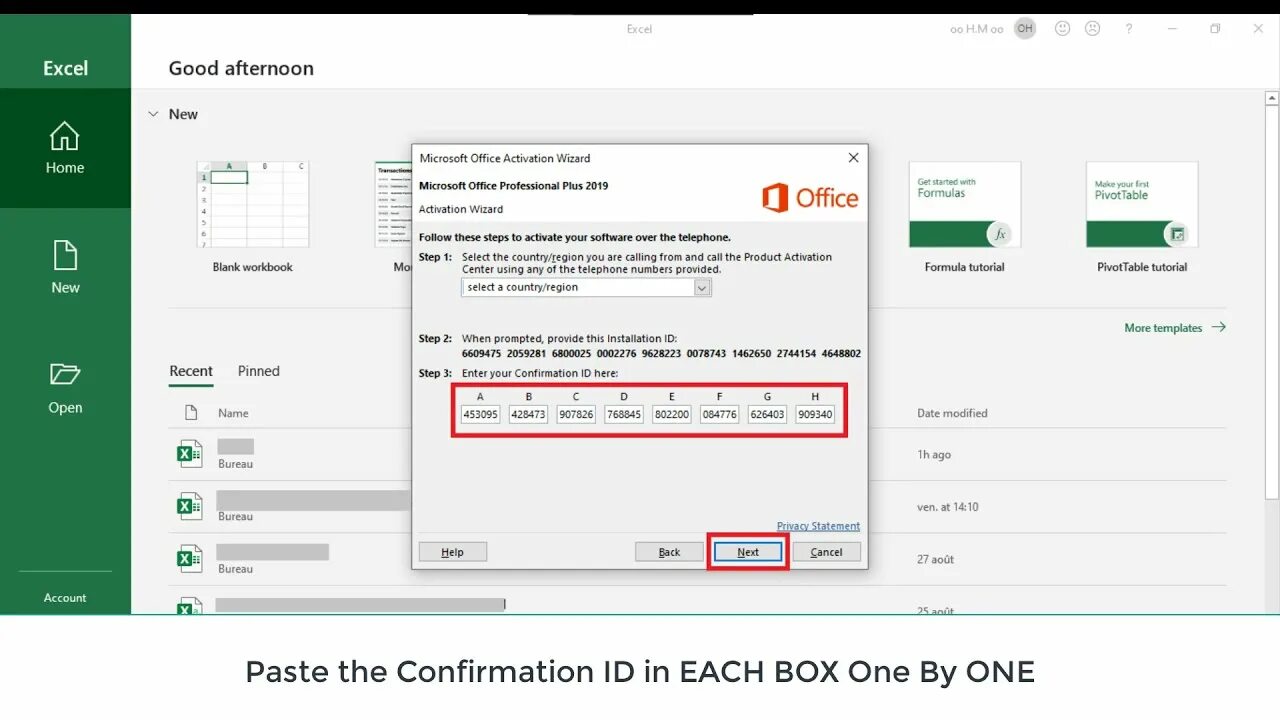Click Confirmation ID field E
The height and width of the screenshot is (720, 1280).
click(671, 414)
